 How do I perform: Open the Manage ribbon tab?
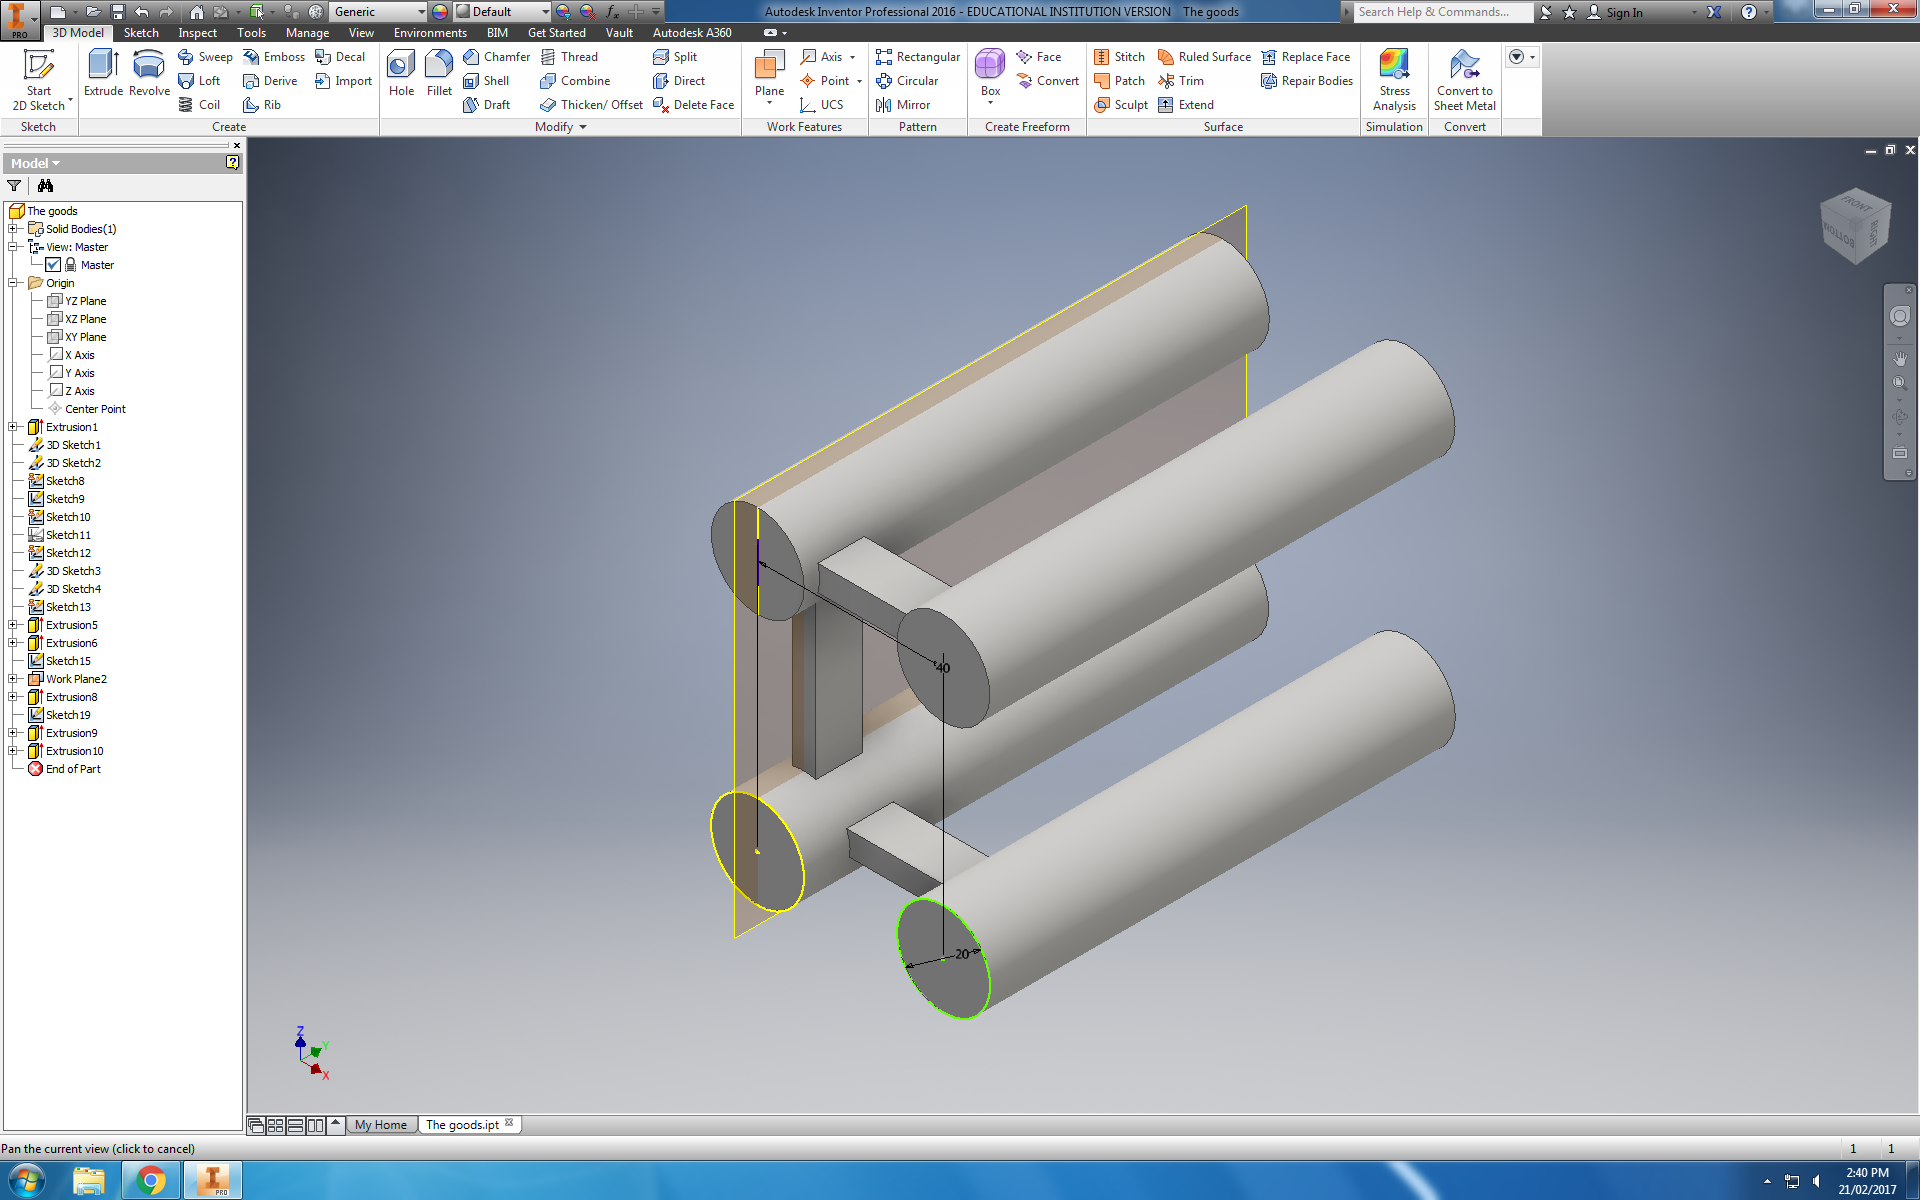click(x=307, y=33)
